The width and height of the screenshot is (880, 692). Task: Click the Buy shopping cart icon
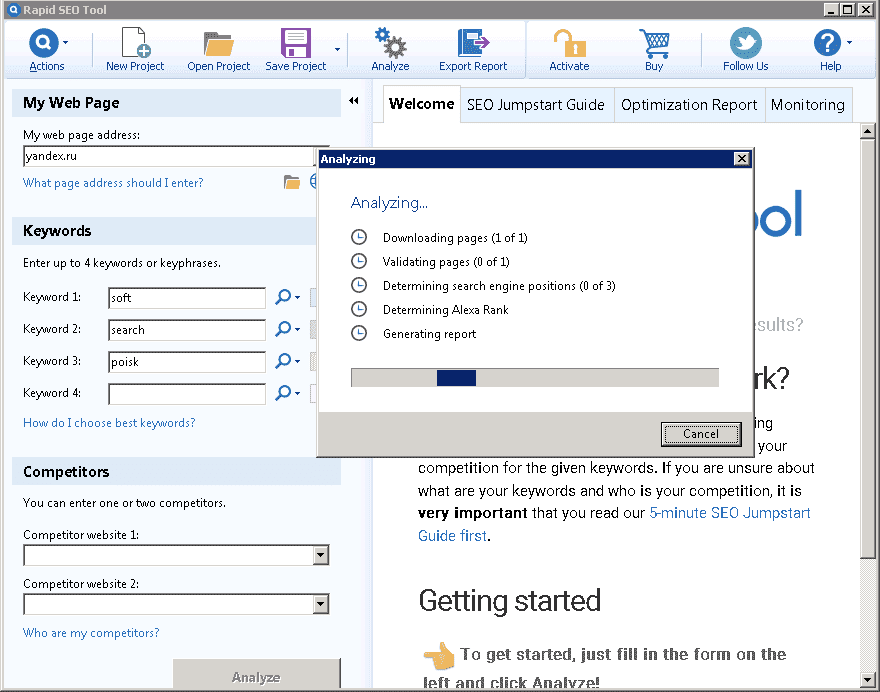click(x=654, y=44)
